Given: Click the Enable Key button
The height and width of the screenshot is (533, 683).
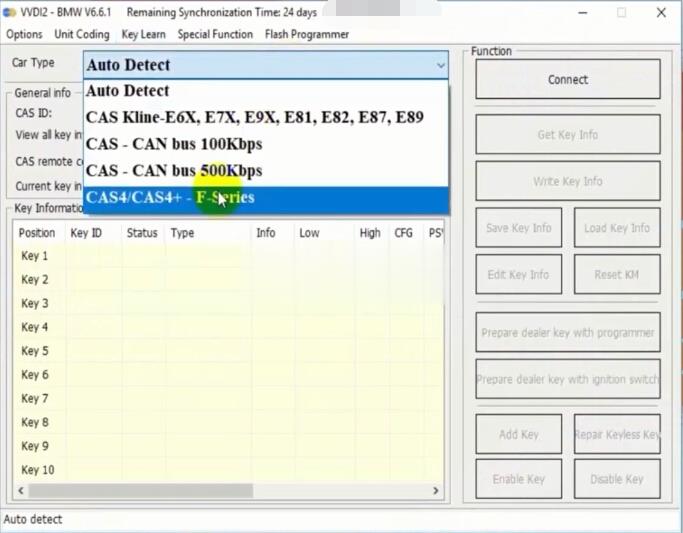Looking at the screenshot, I should (518, 479).
